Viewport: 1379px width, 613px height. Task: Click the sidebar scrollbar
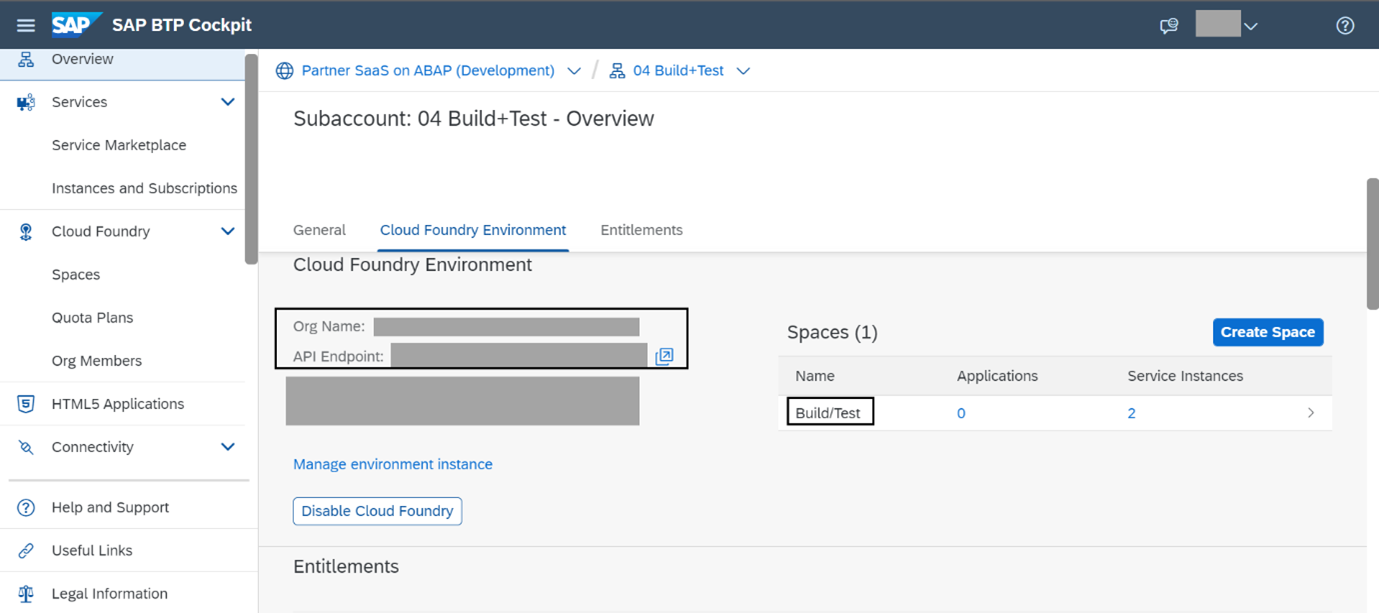251,158
